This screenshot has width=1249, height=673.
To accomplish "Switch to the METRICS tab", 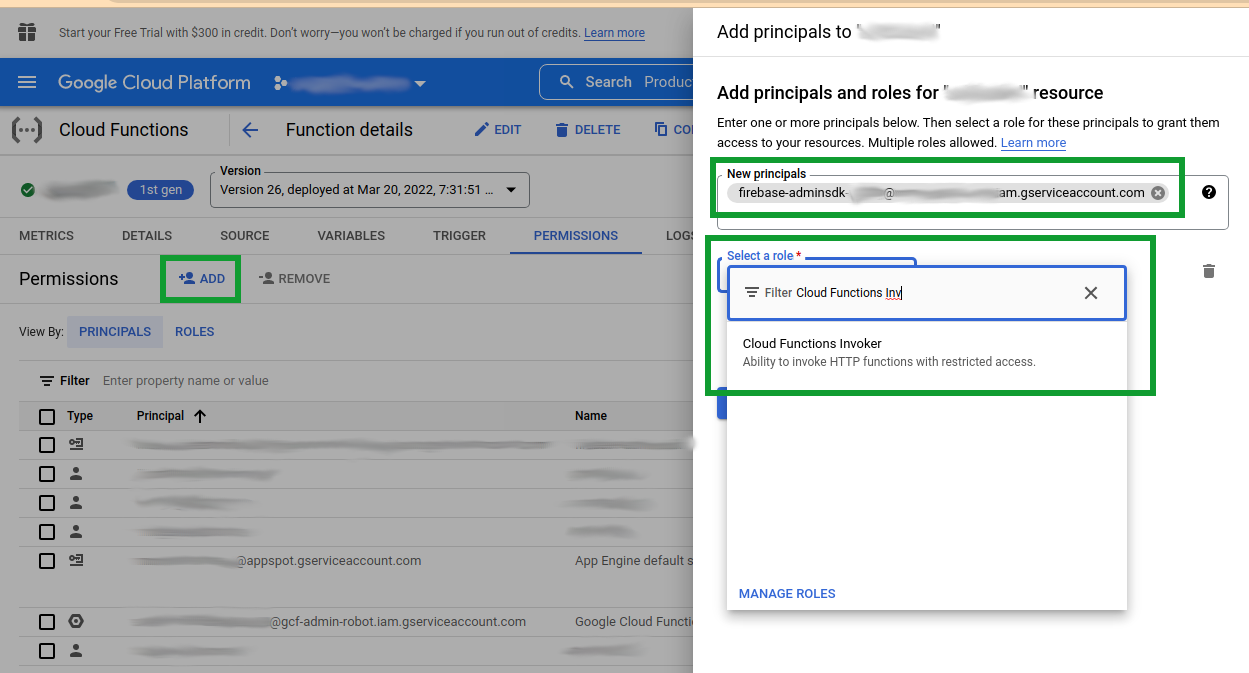I will 46,236.
